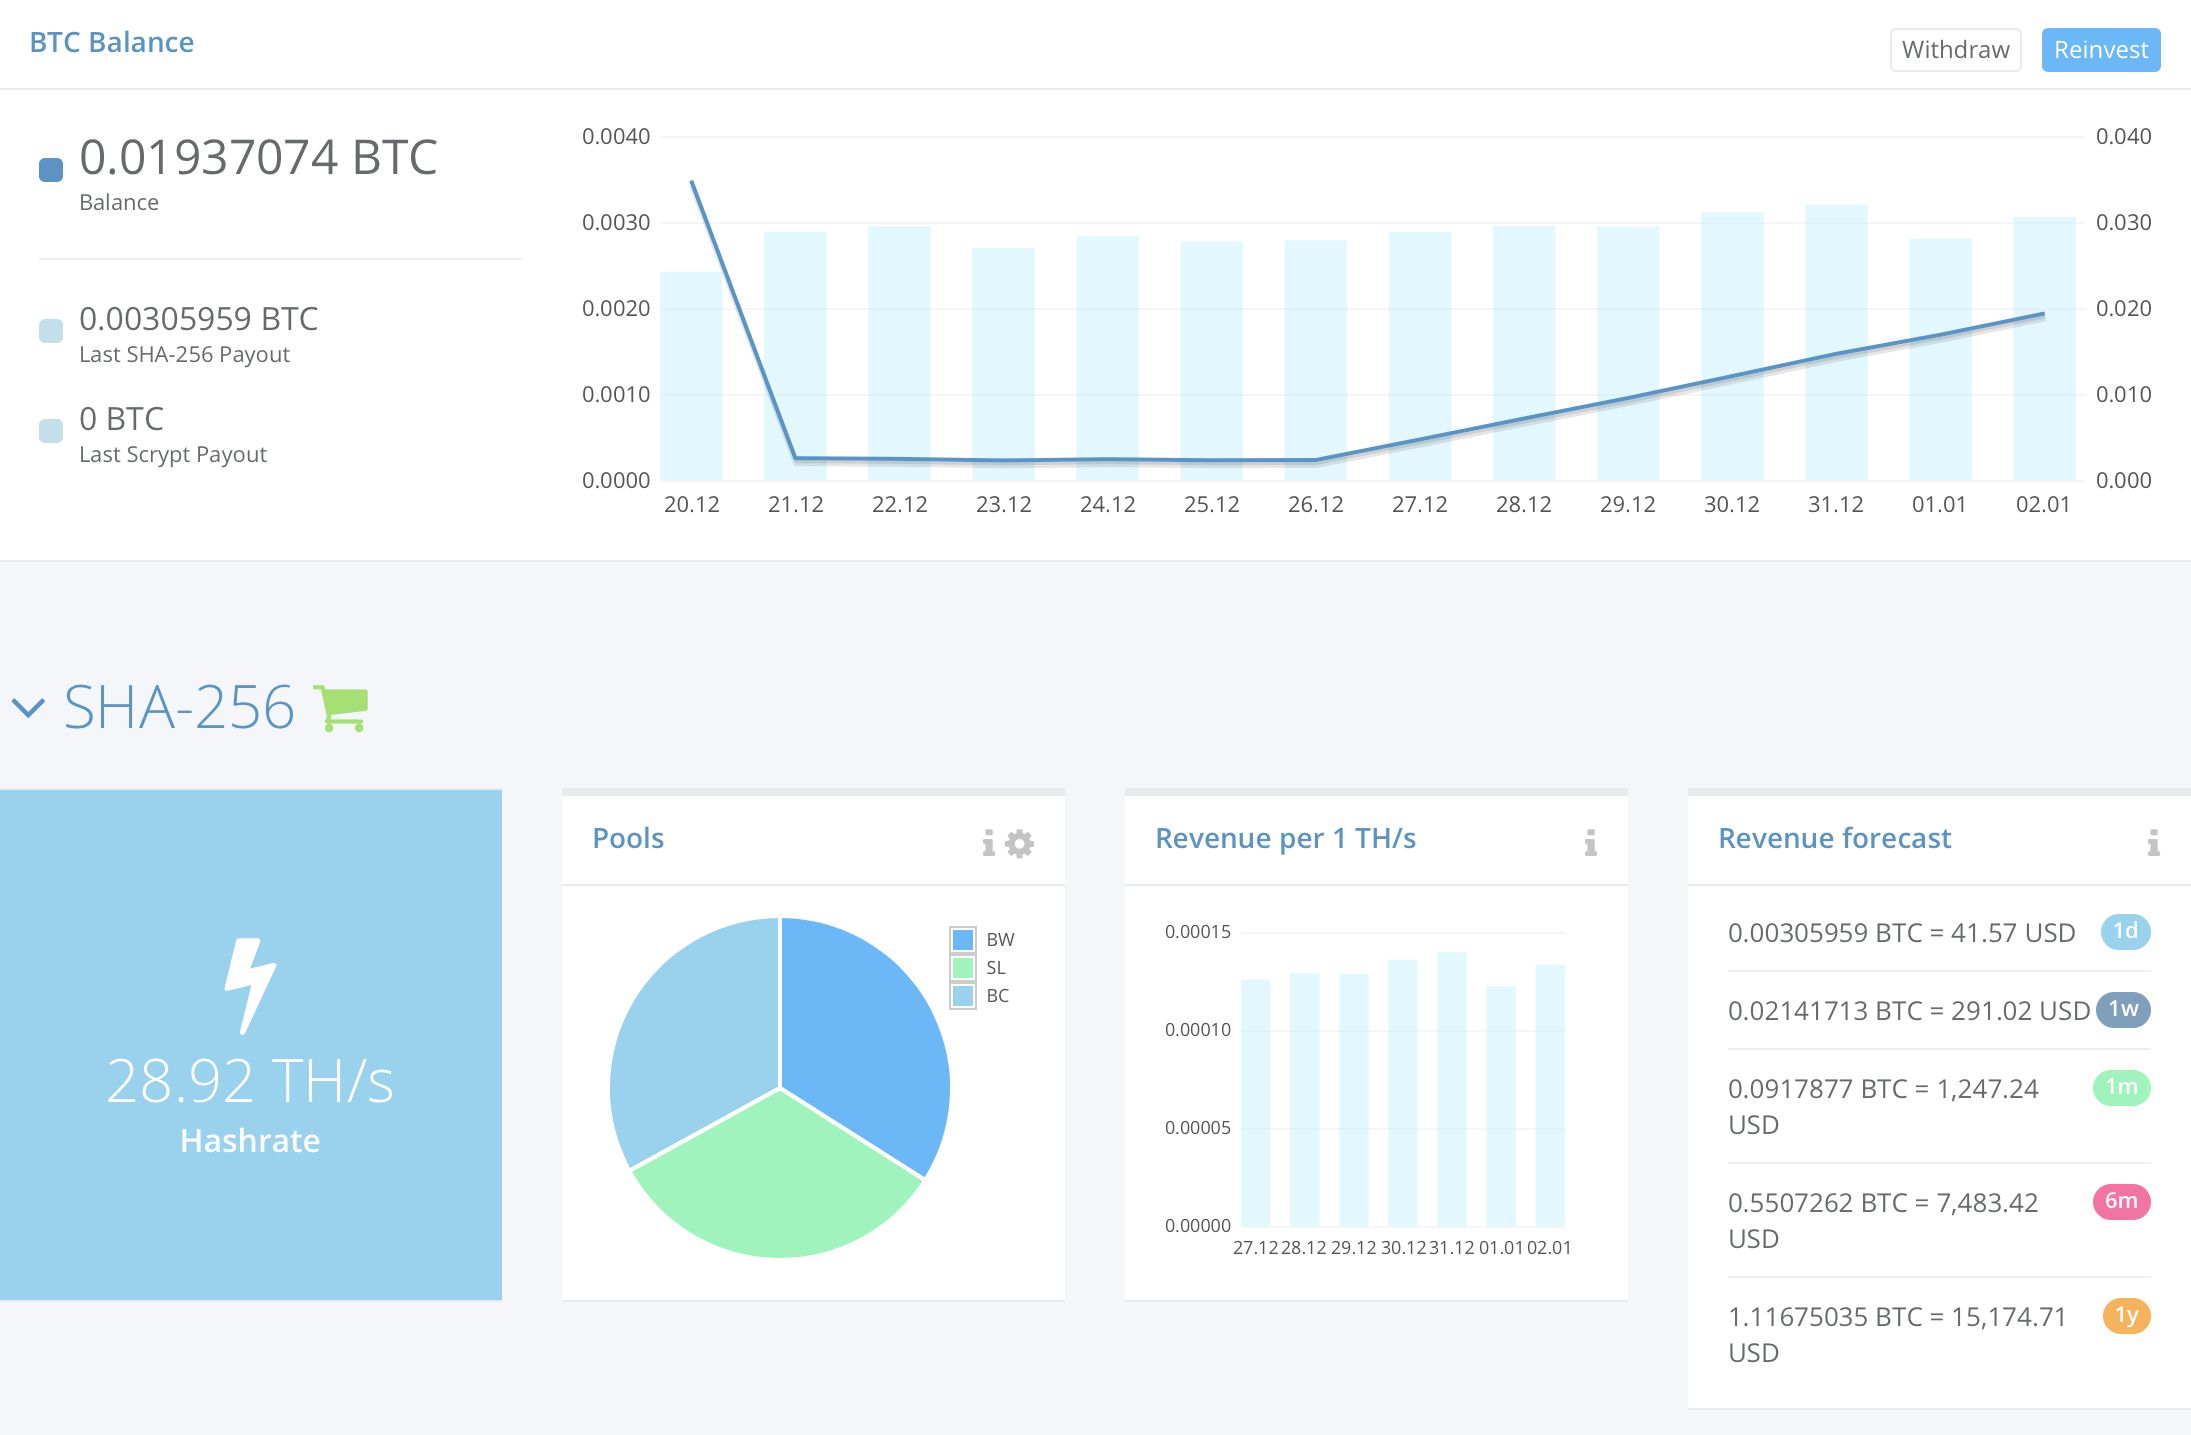Click the Pools panel title
This screenshot has width=2191, height=1435.
tap(628, 838)
